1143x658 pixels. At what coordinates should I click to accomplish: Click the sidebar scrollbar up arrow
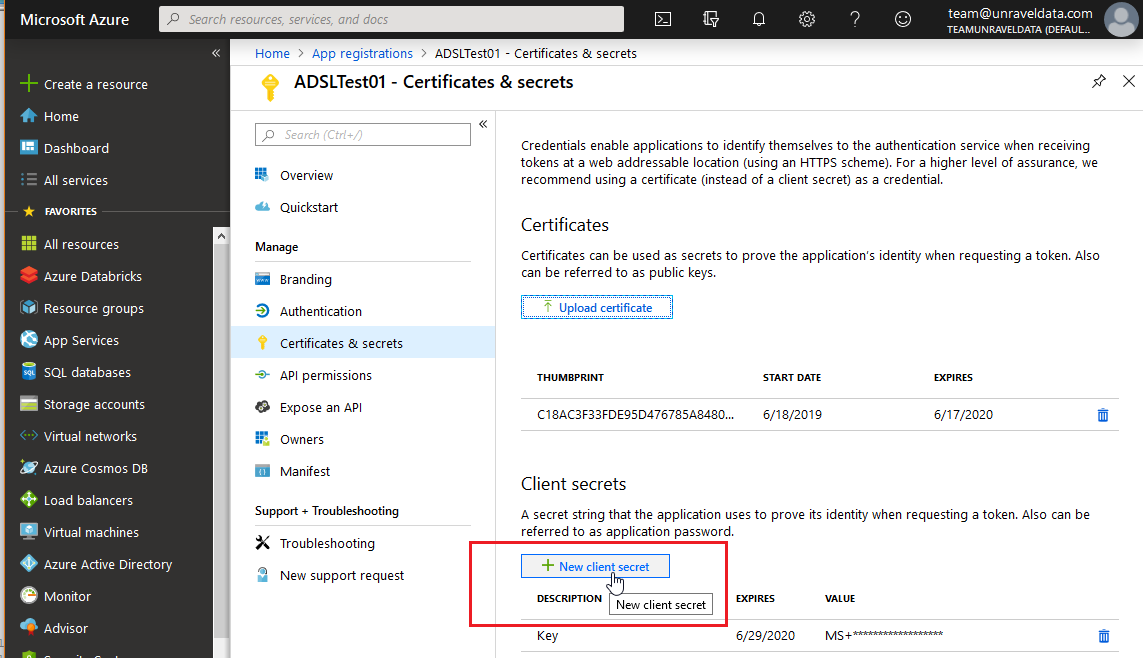click(221, 236)
